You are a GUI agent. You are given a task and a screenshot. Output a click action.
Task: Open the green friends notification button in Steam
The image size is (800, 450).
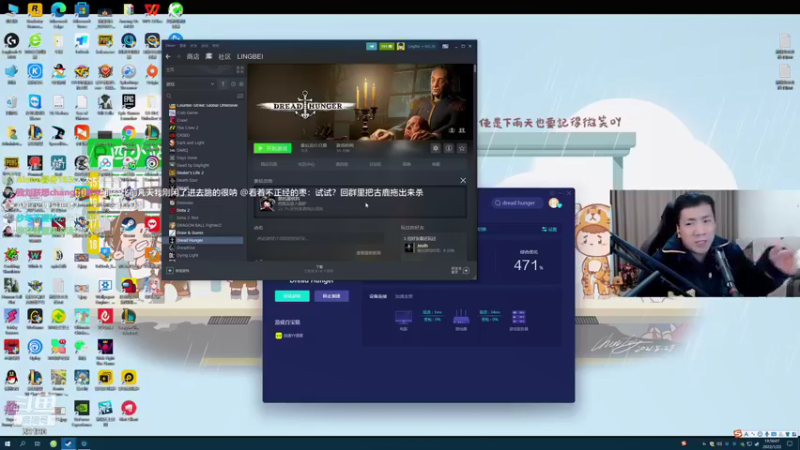[387, 46]
